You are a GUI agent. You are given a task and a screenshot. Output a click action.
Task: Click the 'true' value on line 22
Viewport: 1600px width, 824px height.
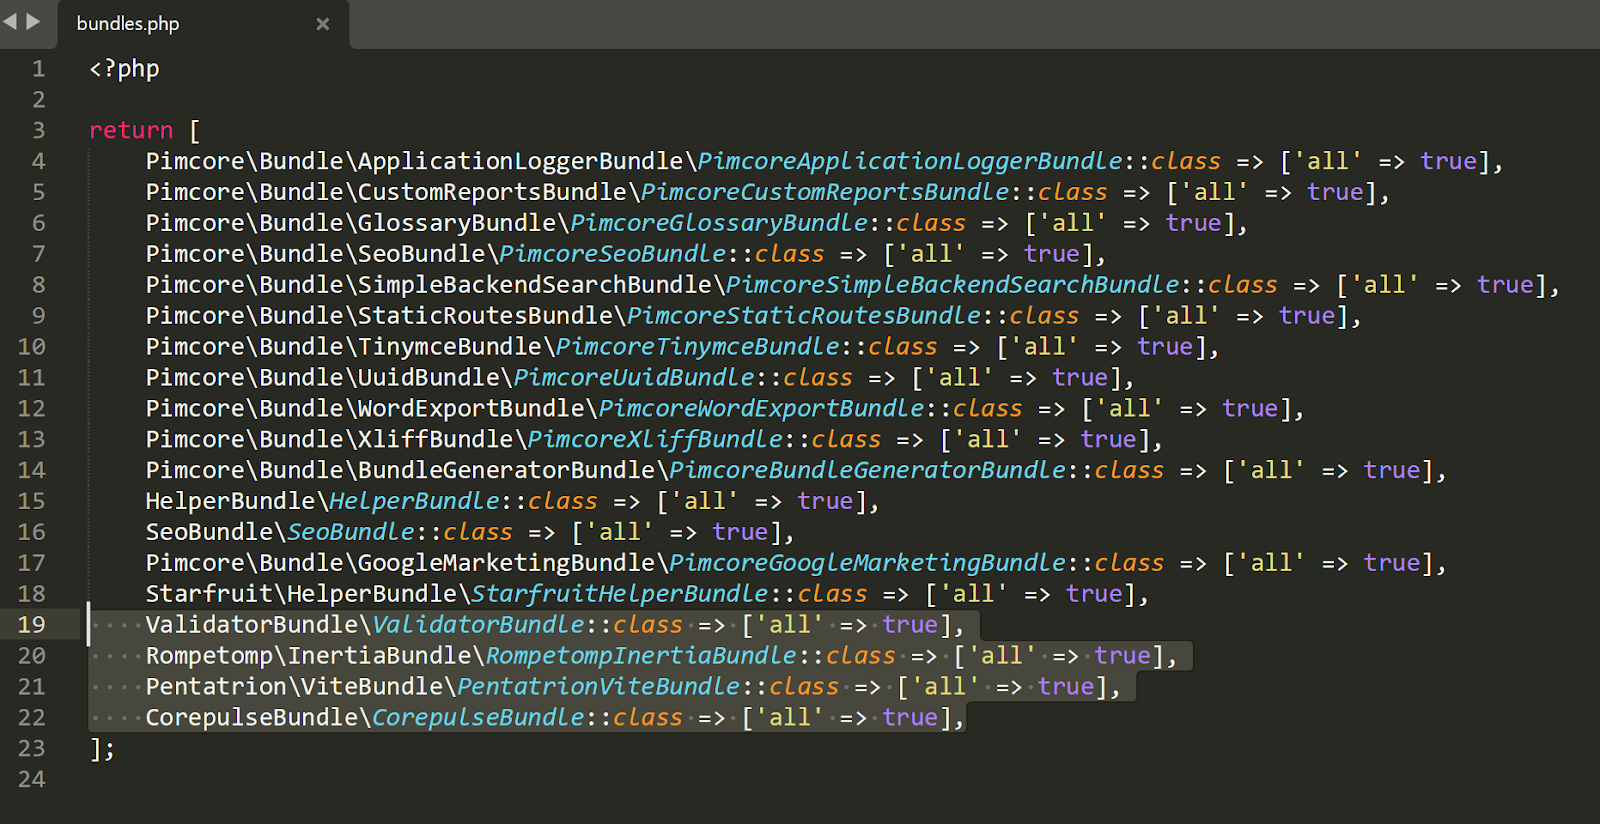tap(910, 719)
